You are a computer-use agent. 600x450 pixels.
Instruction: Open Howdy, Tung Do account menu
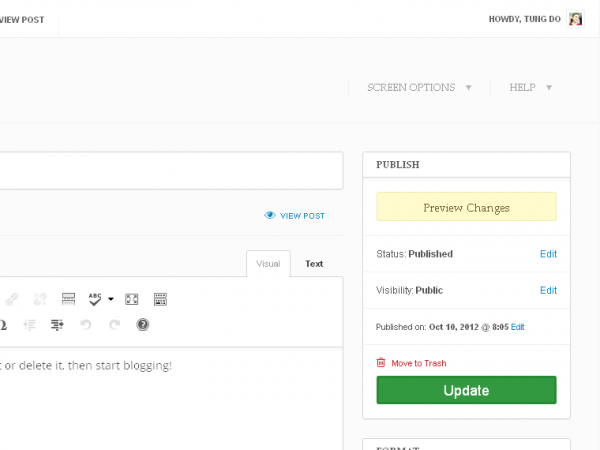click(x=525, y=19)
